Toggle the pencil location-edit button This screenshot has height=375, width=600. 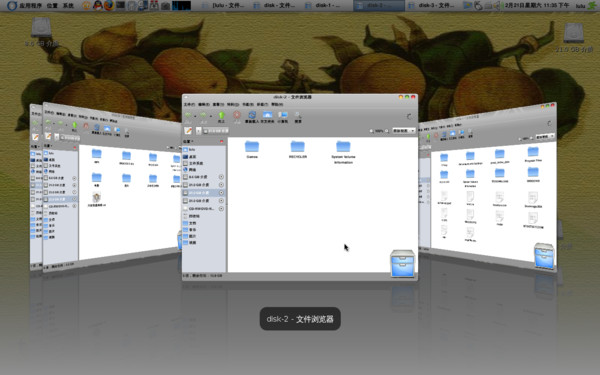pyautogui.click(x=188, y=131)
